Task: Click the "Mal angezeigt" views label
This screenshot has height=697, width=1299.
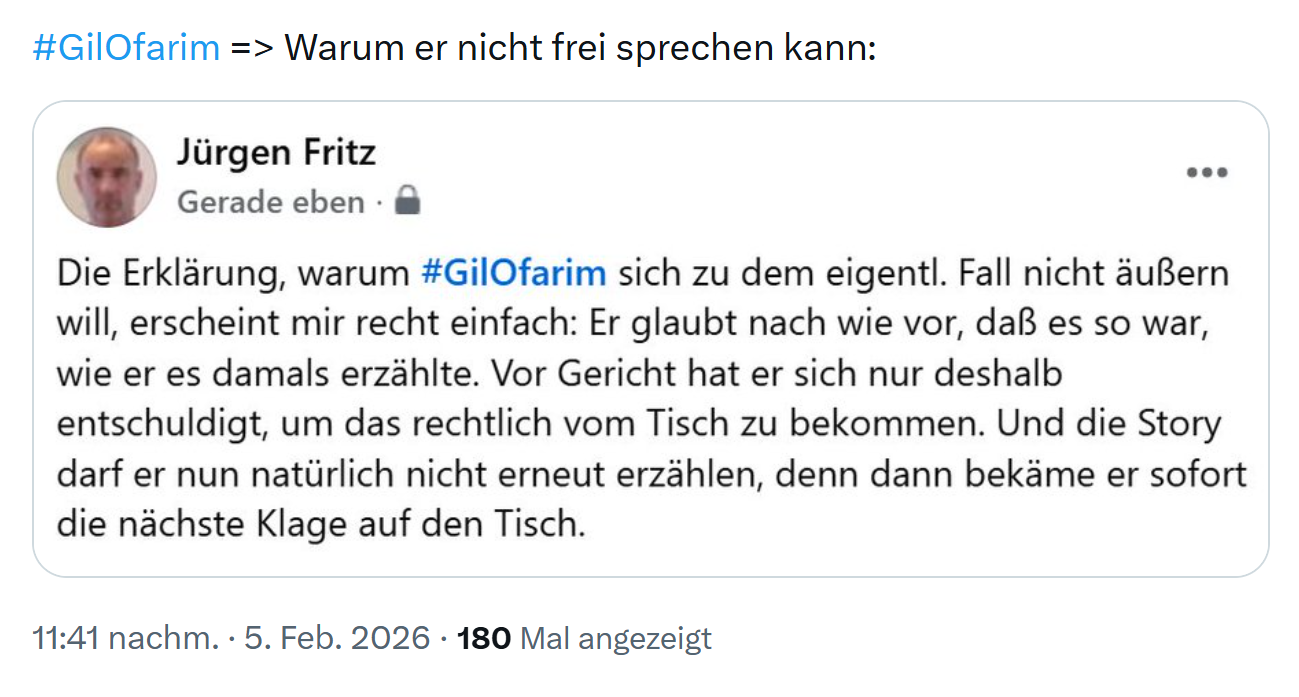Action: coord(617,638)
